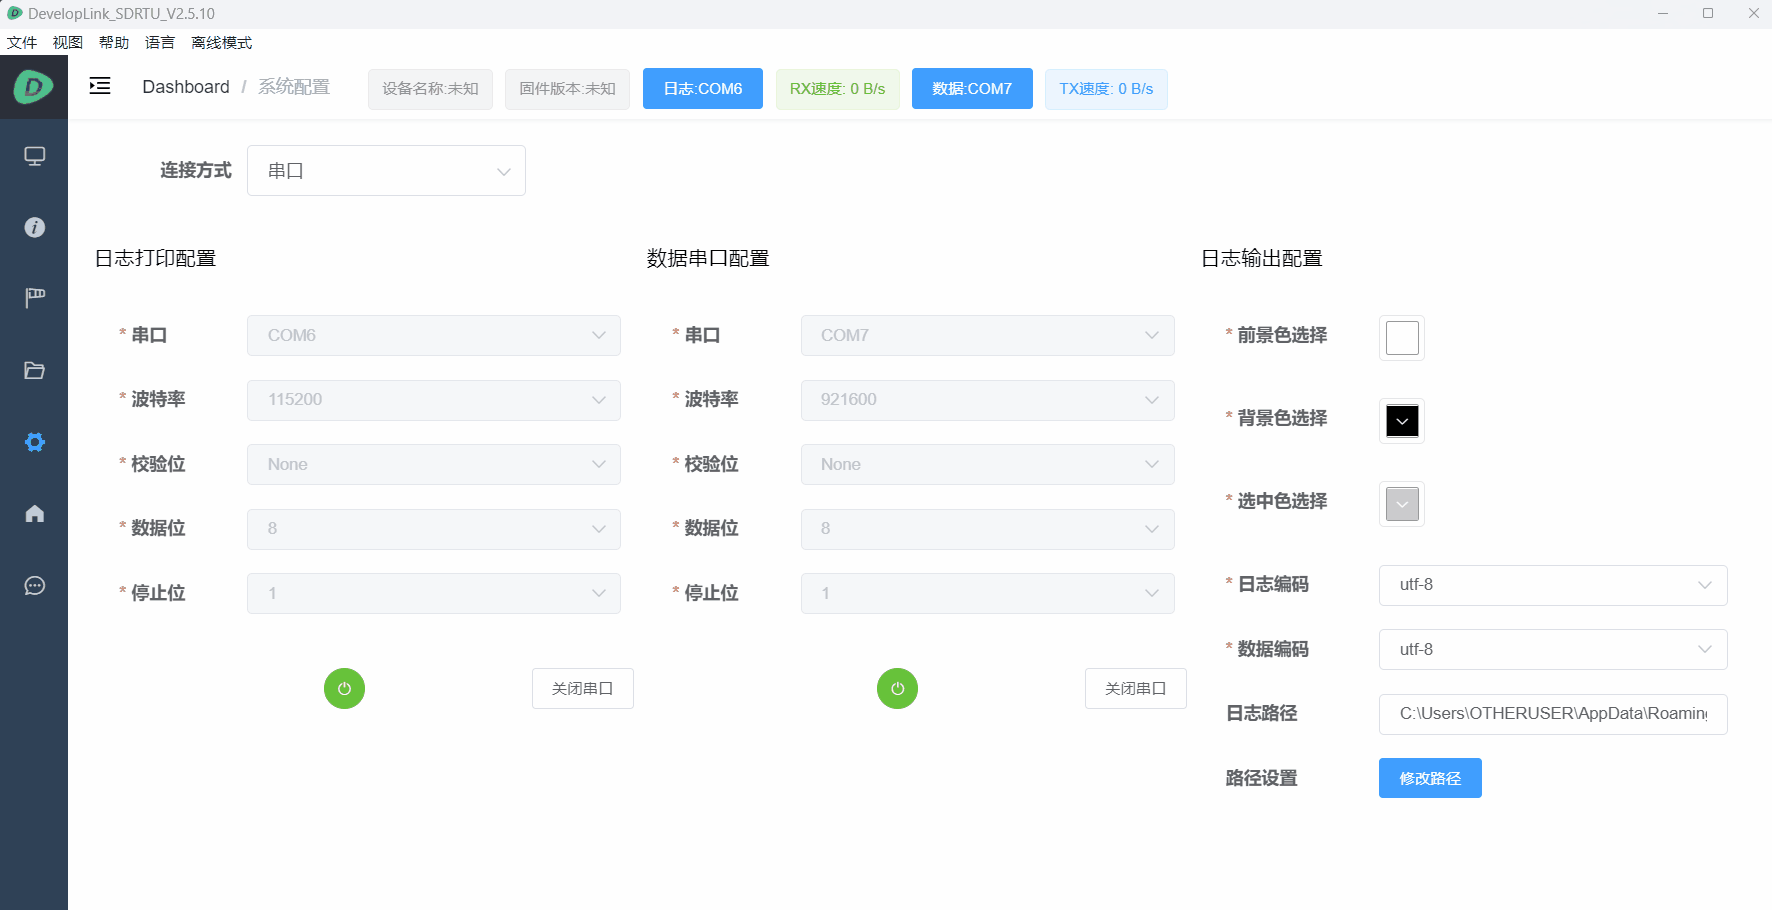Click the flag icon in the sidebar
Screen dimensions: 1772x910
34,298
